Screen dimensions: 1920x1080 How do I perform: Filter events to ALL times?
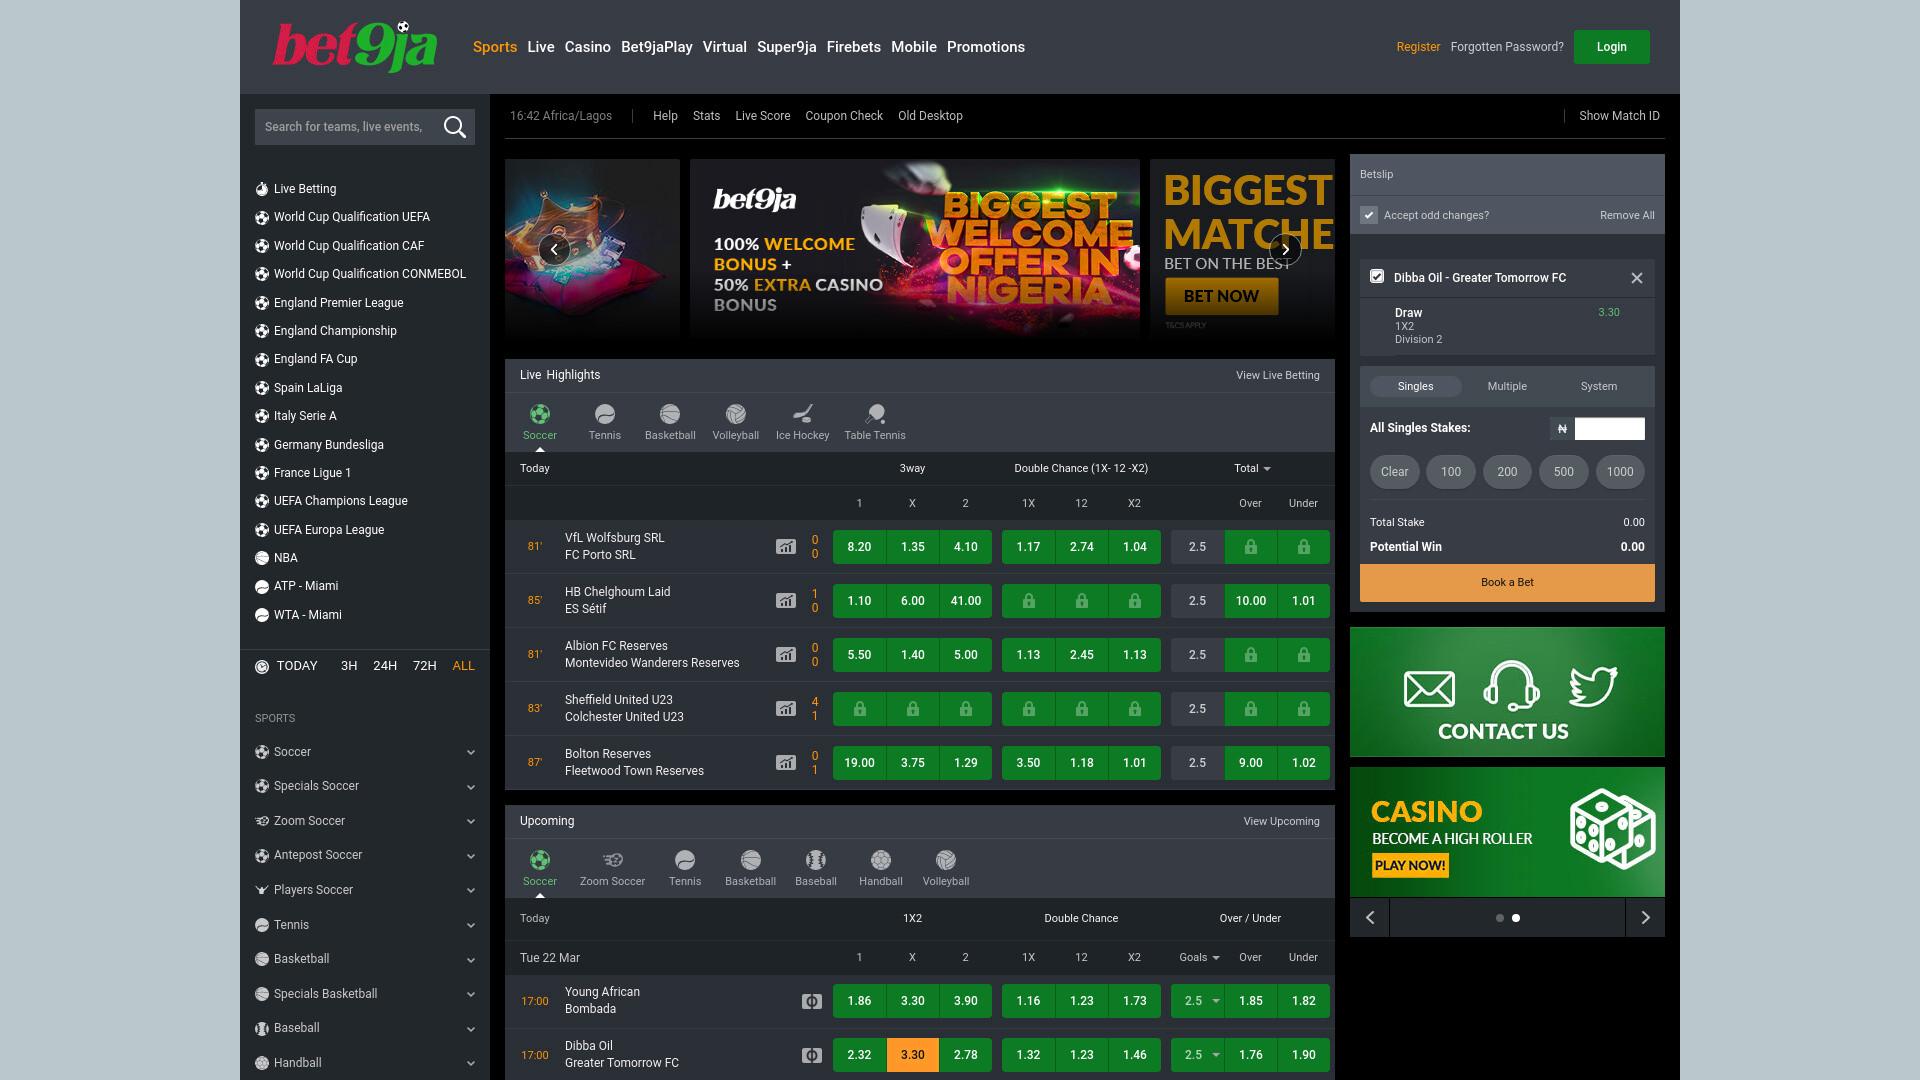(x=464, y=666)
